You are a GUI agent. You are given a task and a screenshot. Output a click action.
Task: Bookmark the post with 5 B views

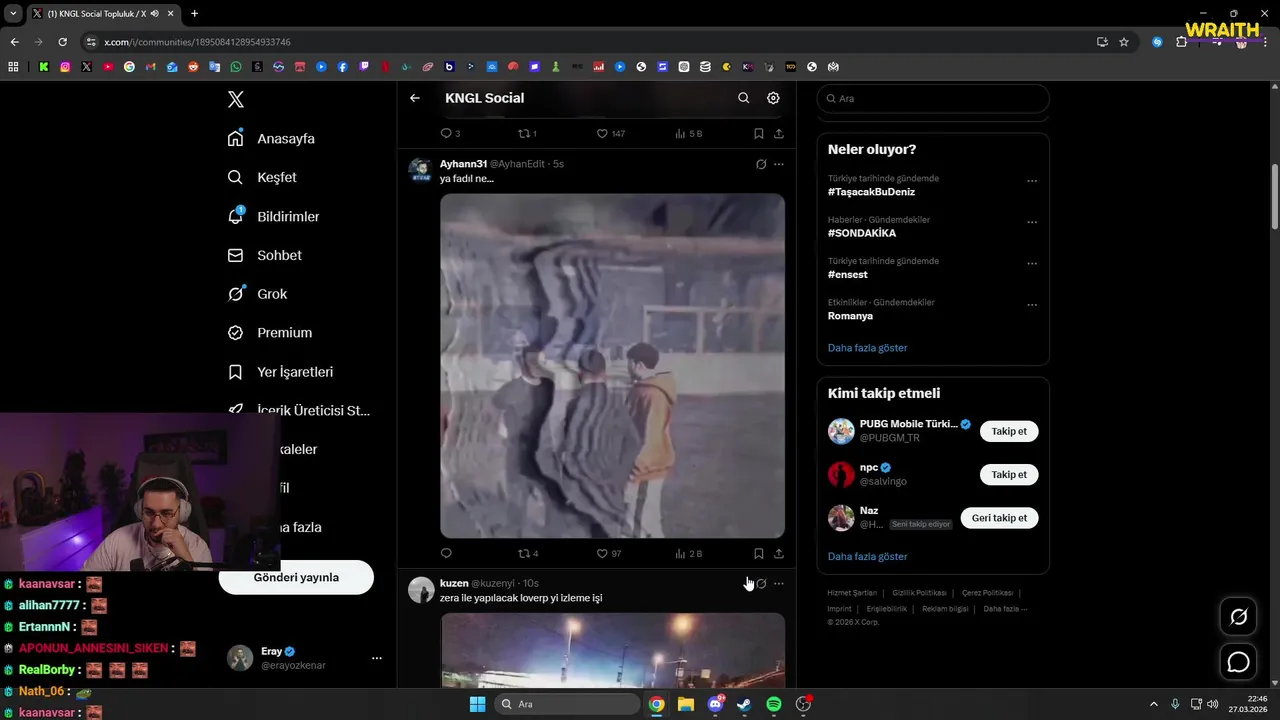click(x=759, y=133)
